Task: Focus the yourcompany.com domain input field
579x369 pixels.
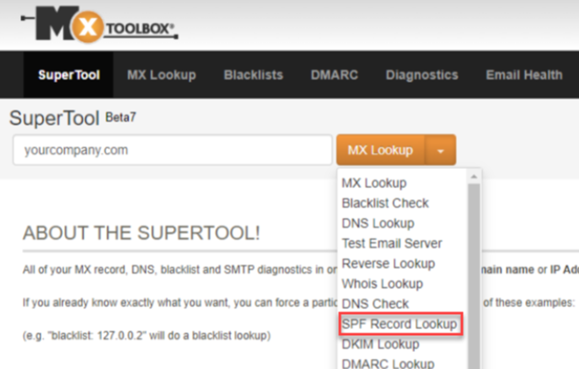Action: (172, 150)
